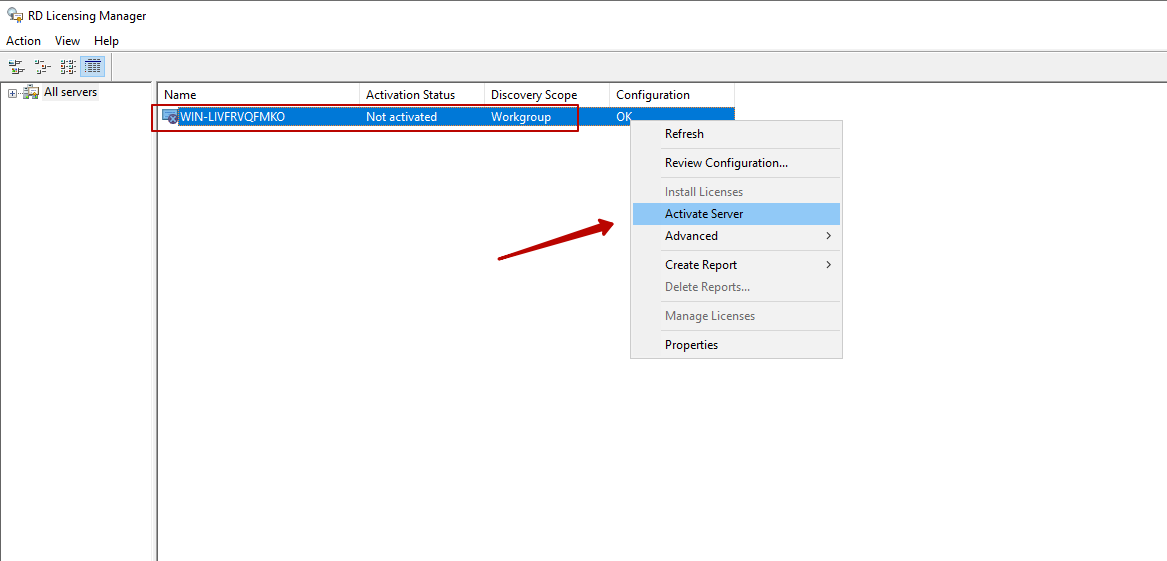Choose Review Configuration from context menu
The height and width of the screenshot is (561, 1167).
tap(726, 163)
